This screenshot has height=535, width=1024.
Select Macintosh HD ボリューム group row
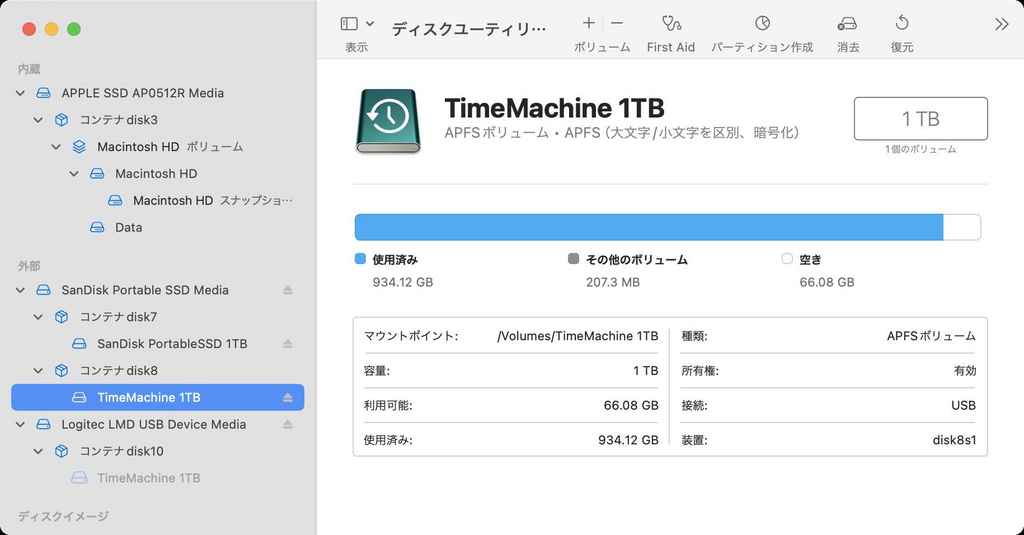point(157,146)
